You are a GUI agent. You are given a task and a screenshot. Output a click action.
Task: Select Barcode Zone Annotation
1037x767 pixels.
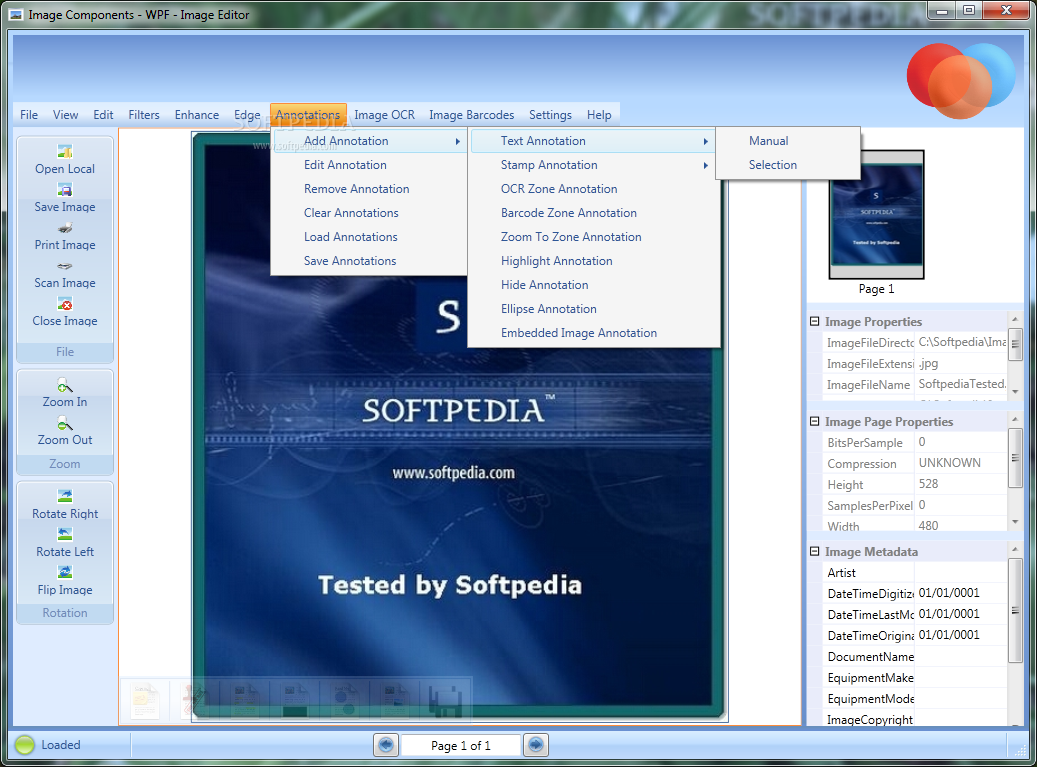pos(593,213)
